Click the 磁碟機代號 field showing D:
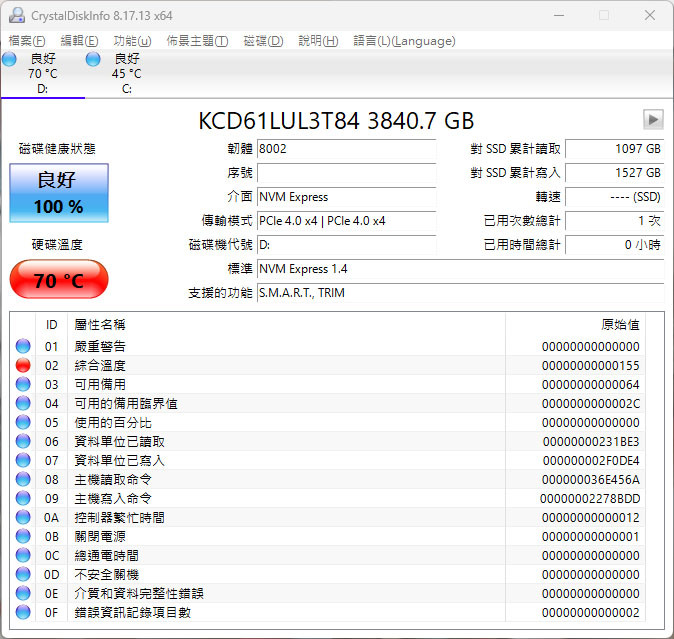Screen dimensions: 674x639 click(x=346, y=245)
